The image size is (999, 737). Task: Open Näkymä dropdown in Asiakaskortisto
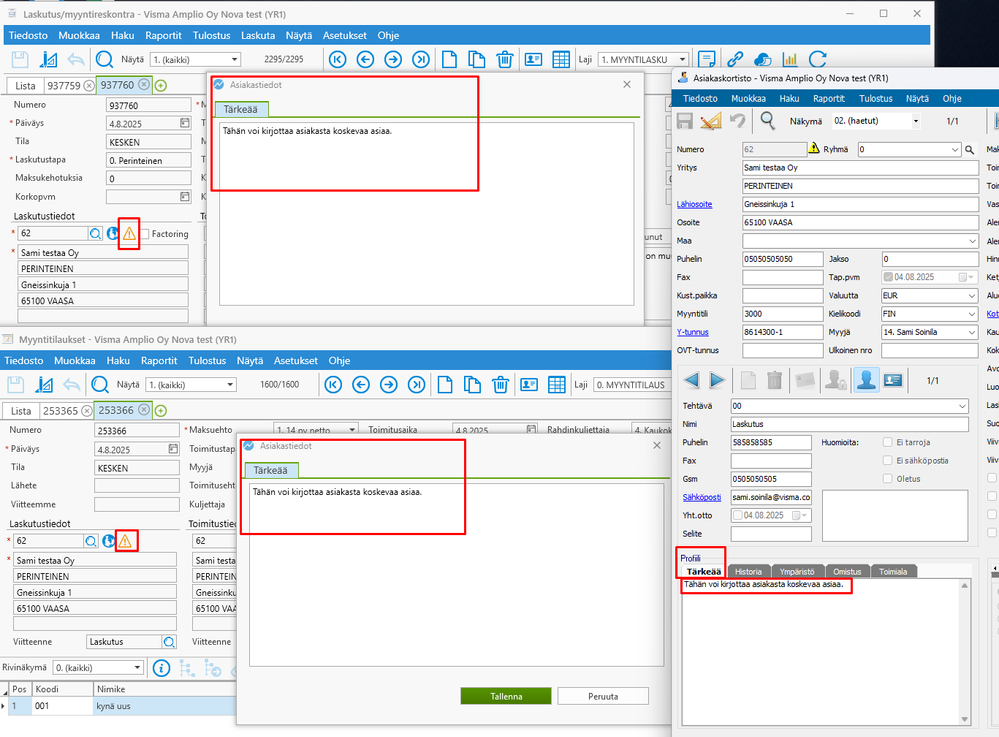pos(916,121)
